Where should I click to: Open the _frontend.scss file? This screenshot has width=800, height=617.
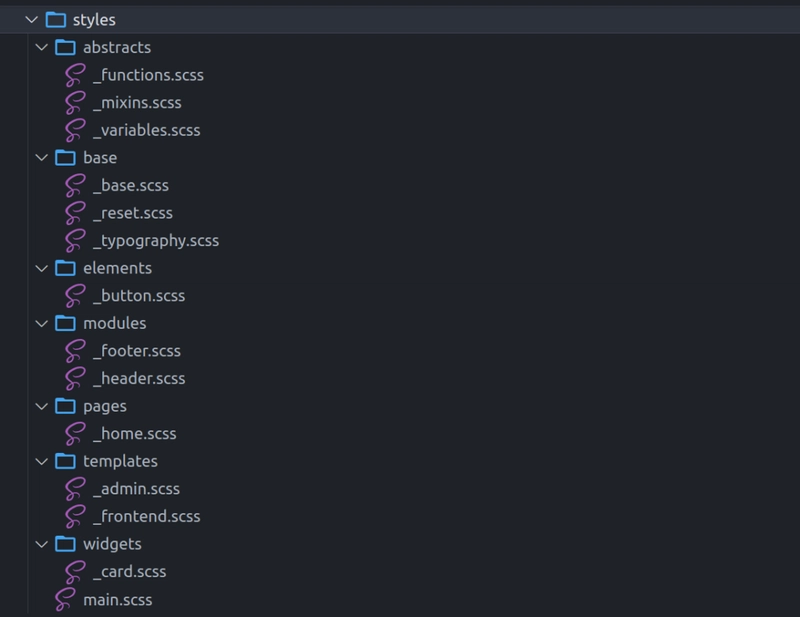pyautogui.click(x=146, y=516)
